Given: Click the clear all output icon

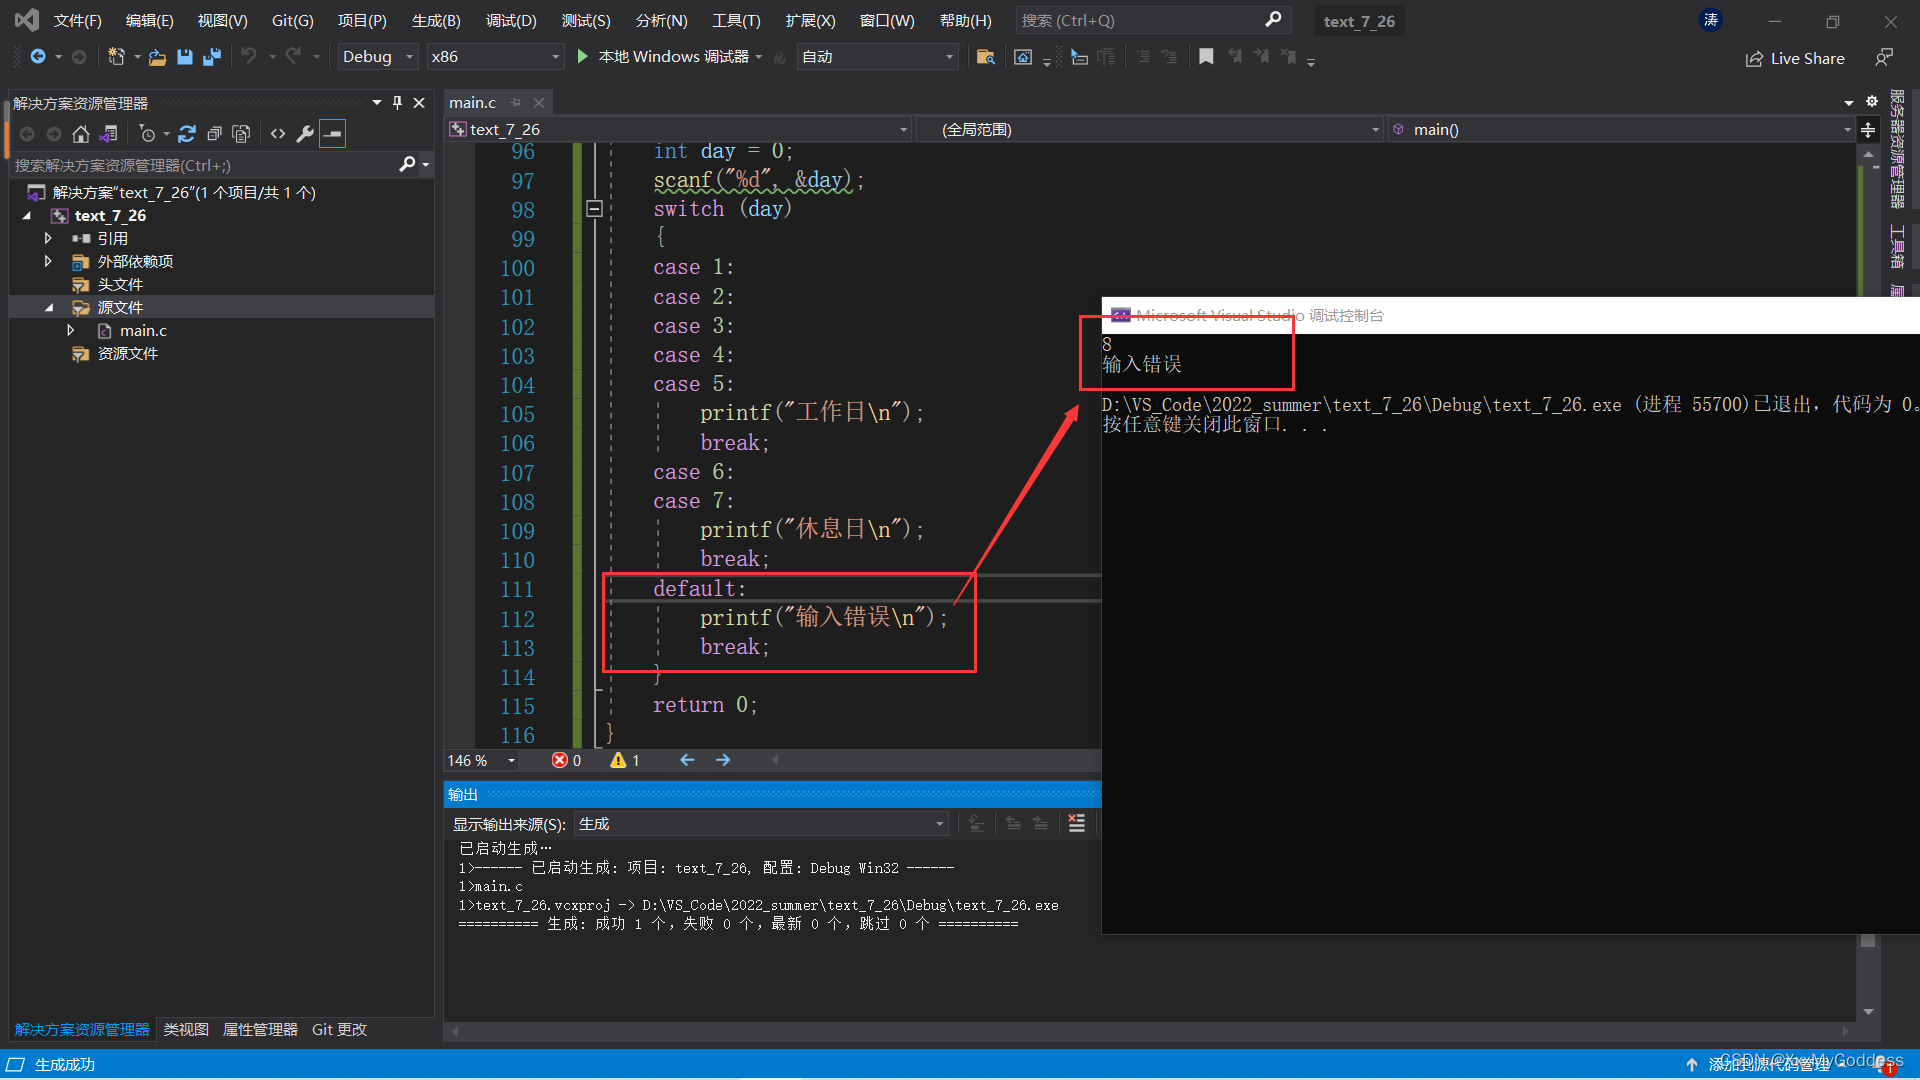Looking at the screenshot, I should pyautogui.click(x=1076, y=823).
